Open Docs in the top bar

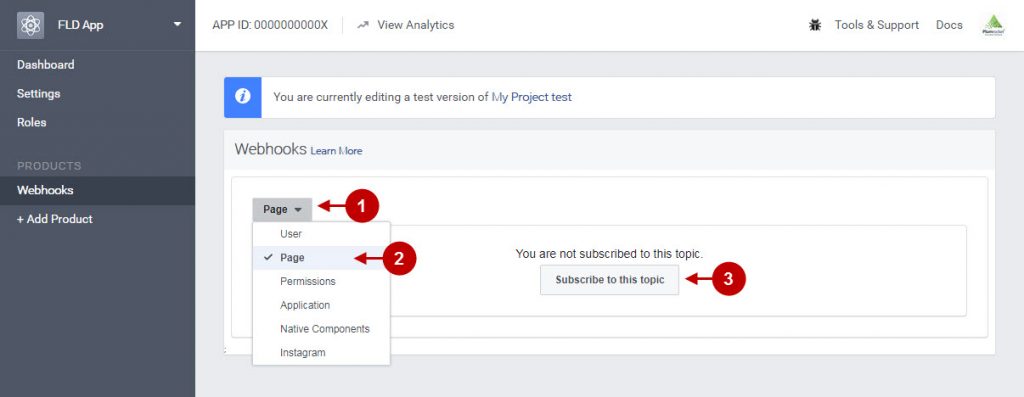(x=949, y=25)
